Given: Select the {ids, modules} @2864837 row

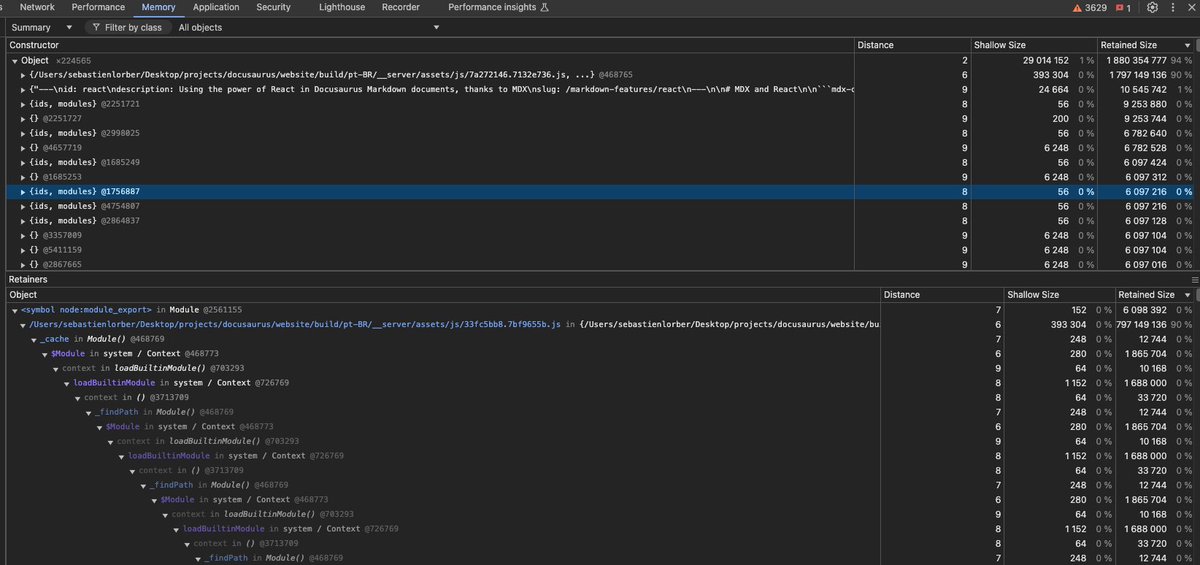Looking at the screenshot, I should pos(598,220).
